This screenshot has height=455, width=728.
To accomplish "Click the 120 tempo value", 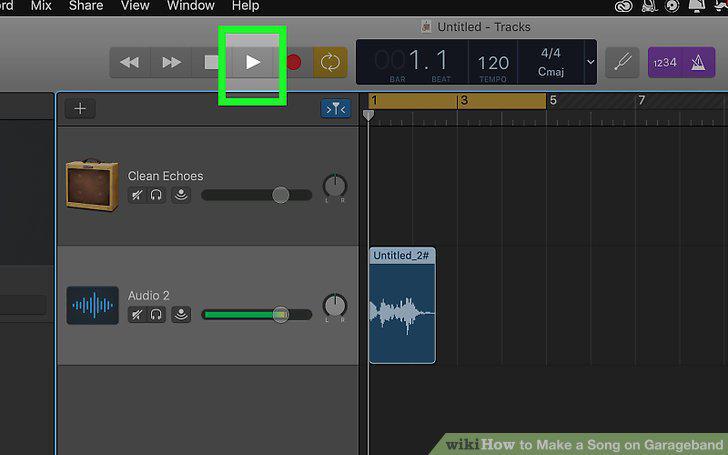I will (x=493, y=63).
